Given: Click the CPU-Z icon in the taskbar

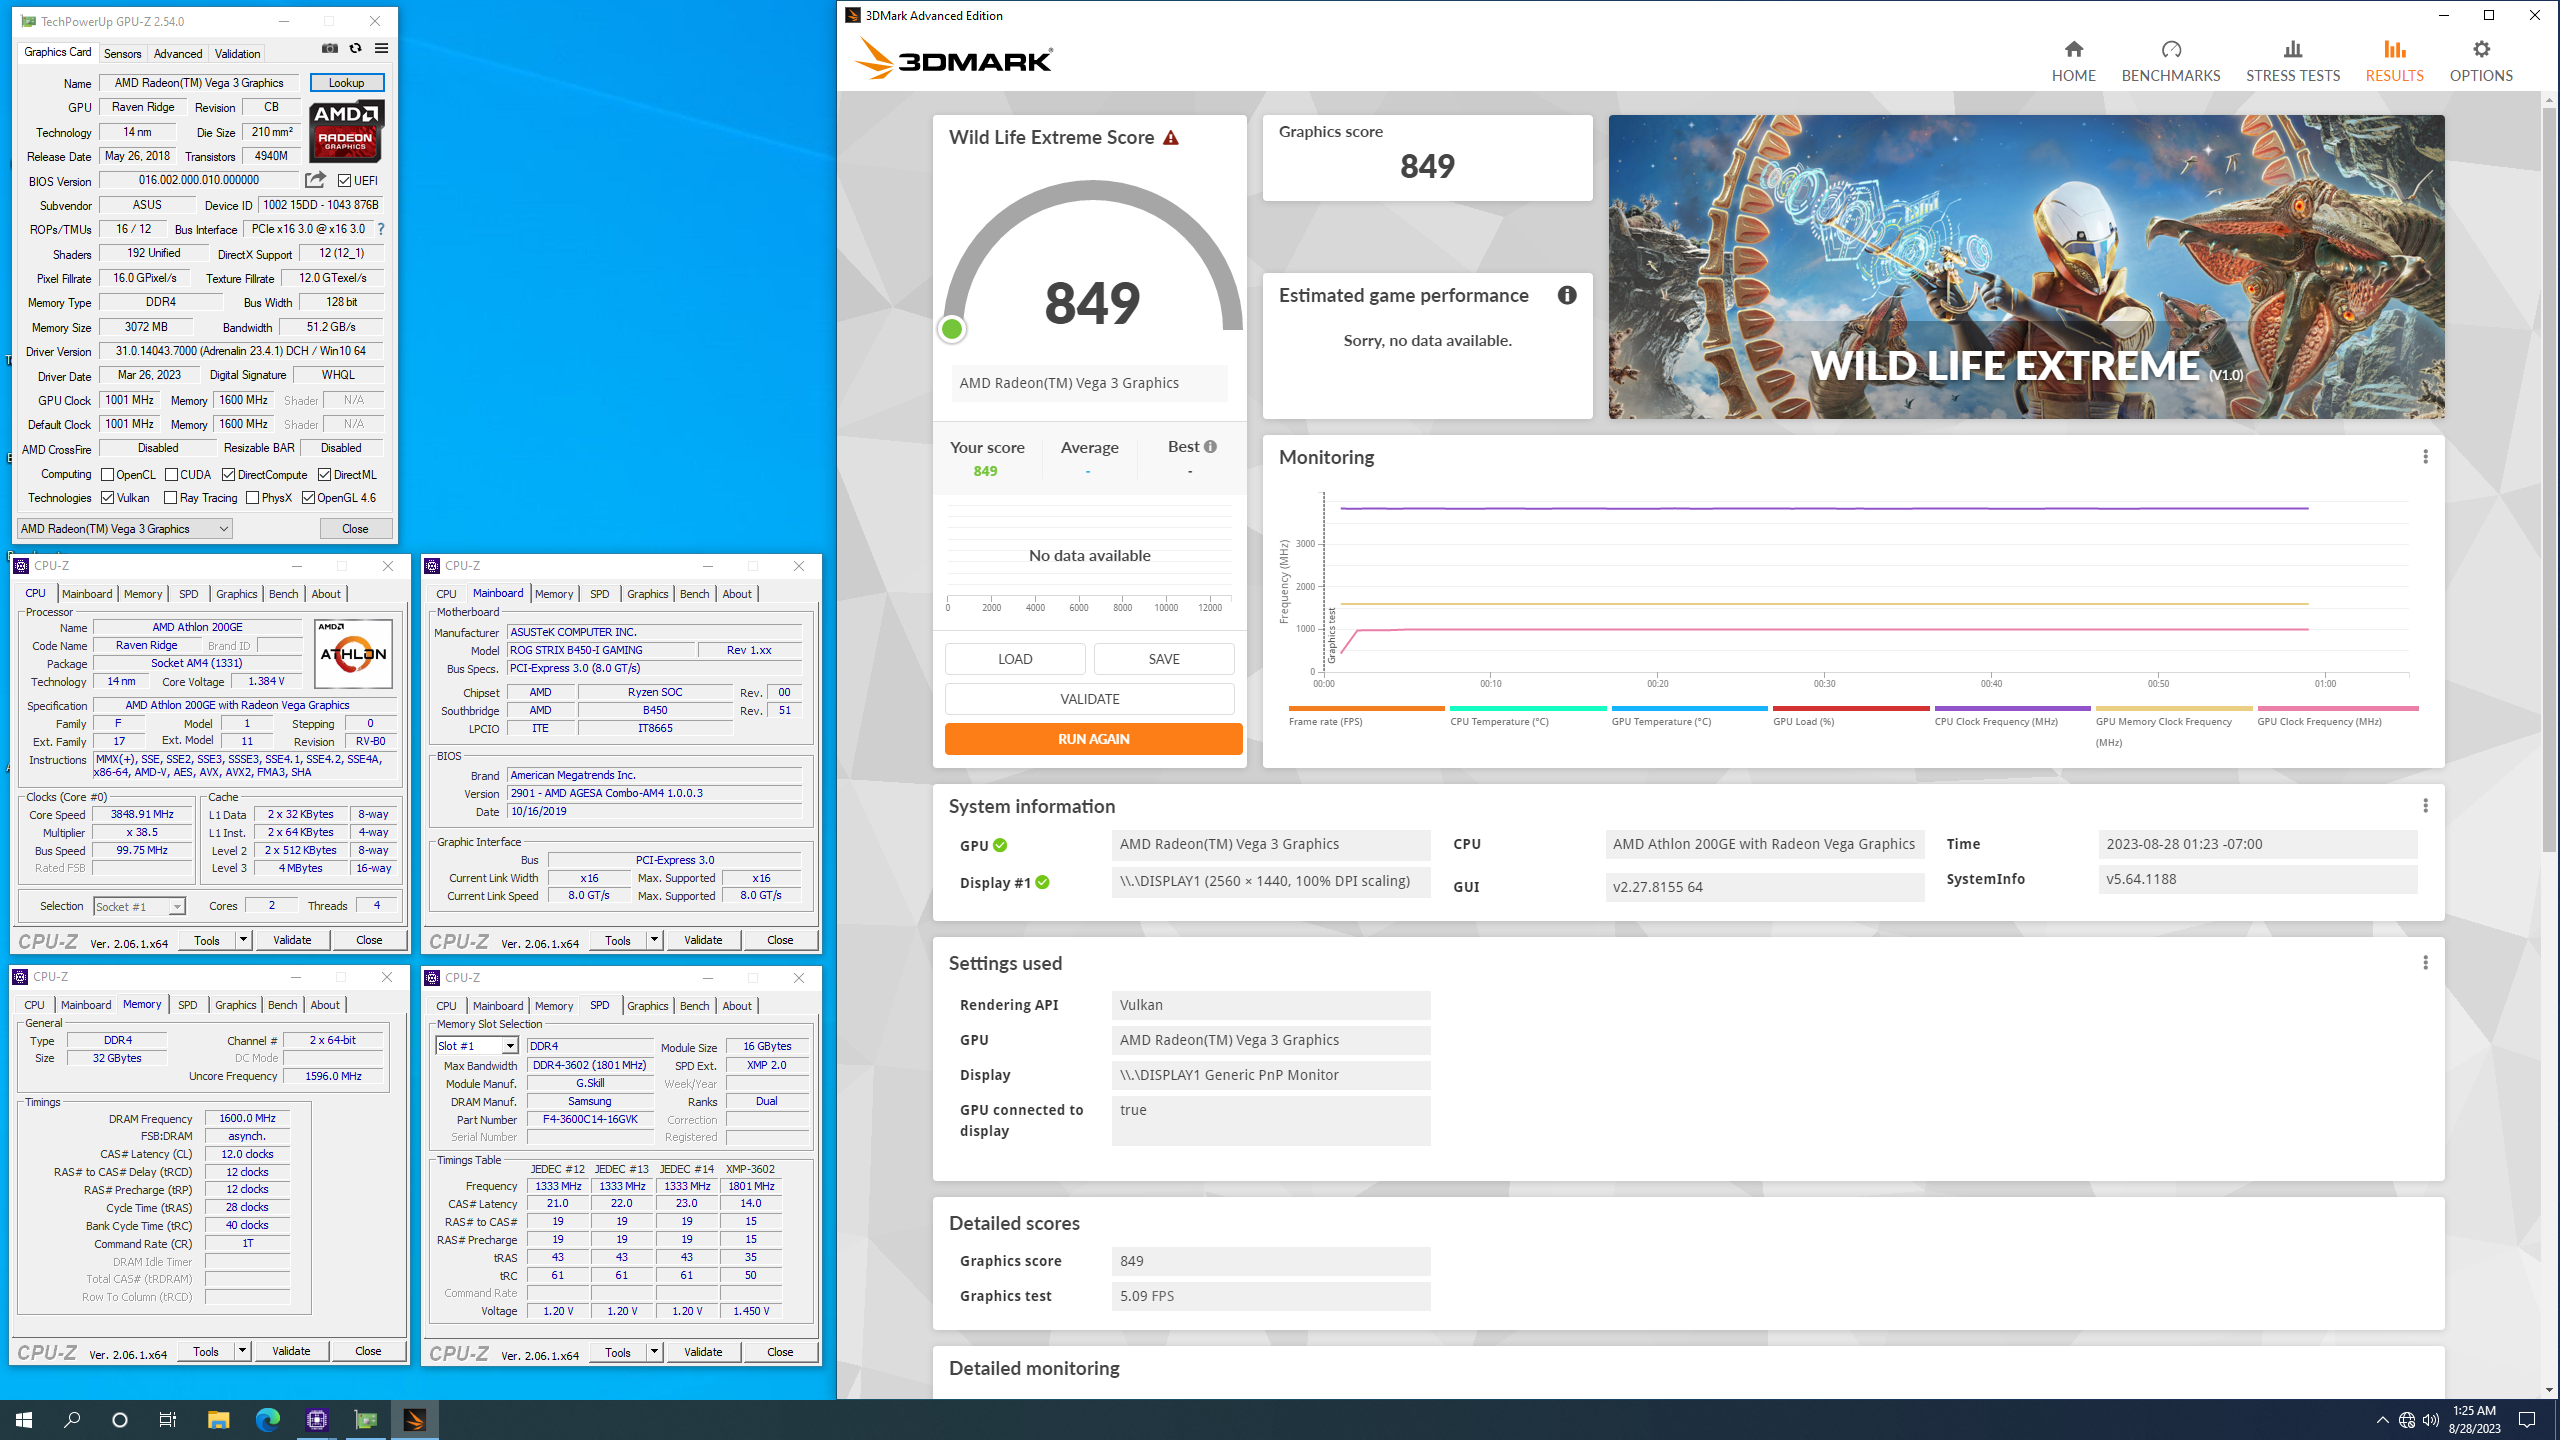Looking at the screenshot, I should pyautogui.click(x=317, y=1419).
